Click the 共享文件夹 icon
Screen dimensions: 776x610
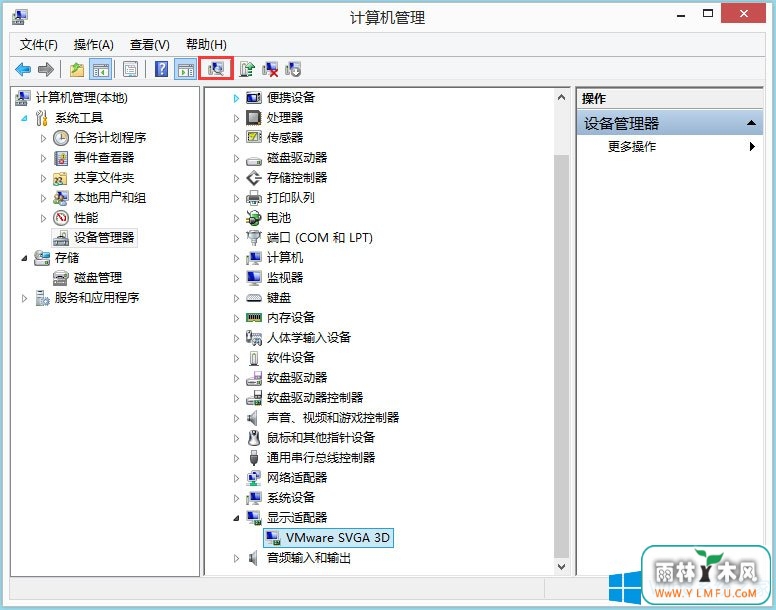coord(60,178)
